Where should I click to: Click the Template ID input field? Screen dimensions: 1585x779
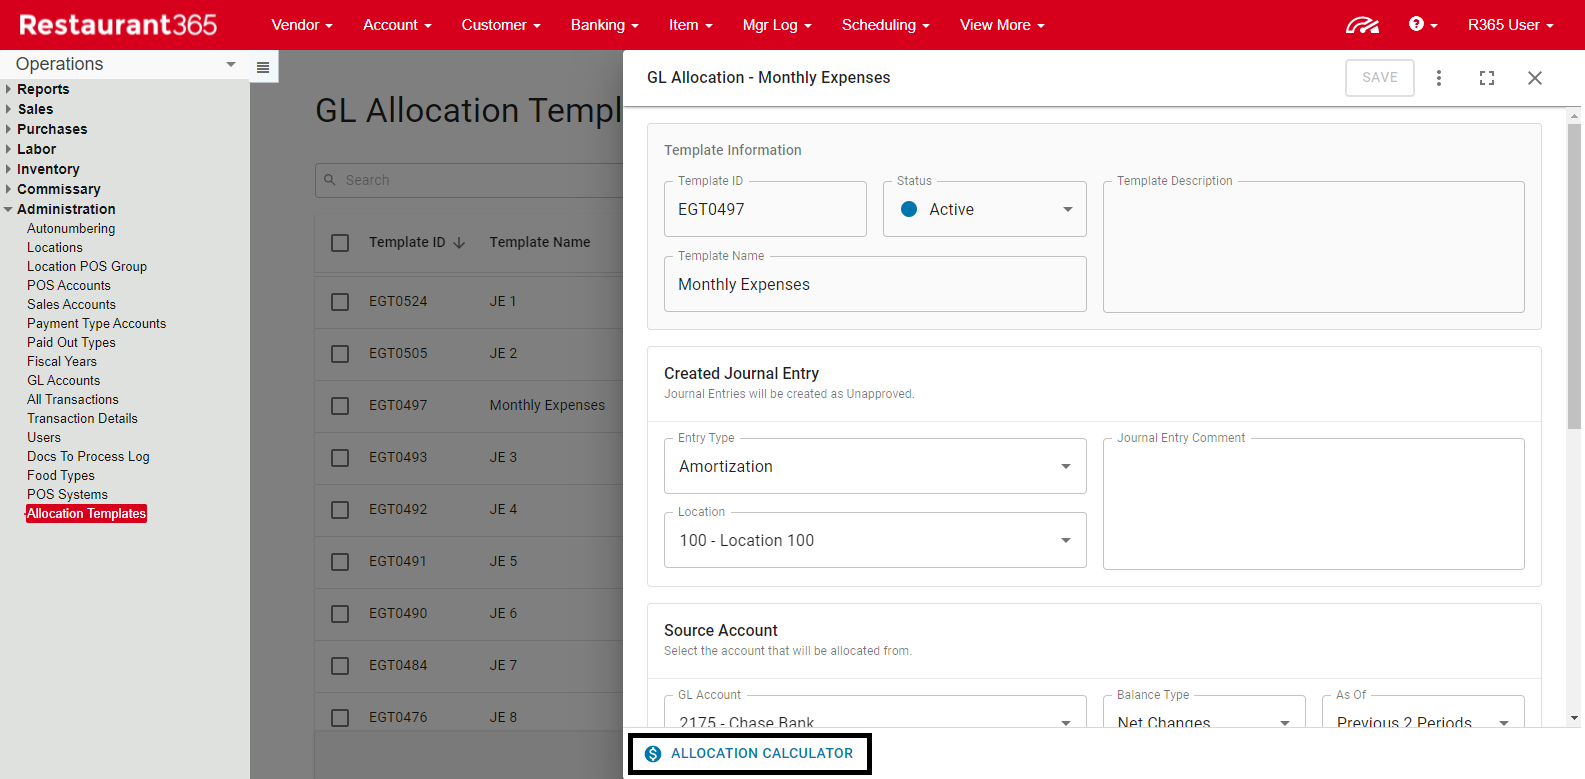point(765,209)
